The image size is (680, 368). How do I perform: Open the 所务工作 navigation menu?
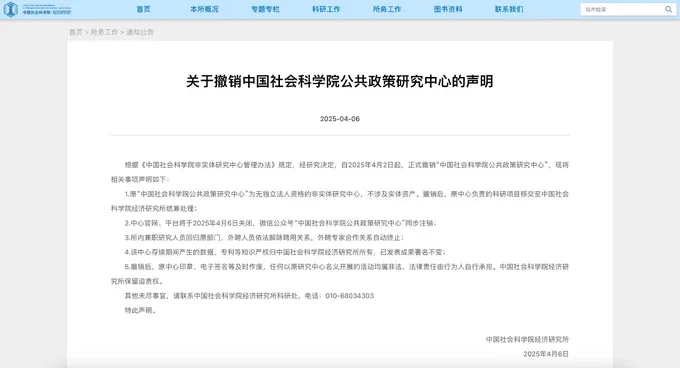(x=387, y=9)
